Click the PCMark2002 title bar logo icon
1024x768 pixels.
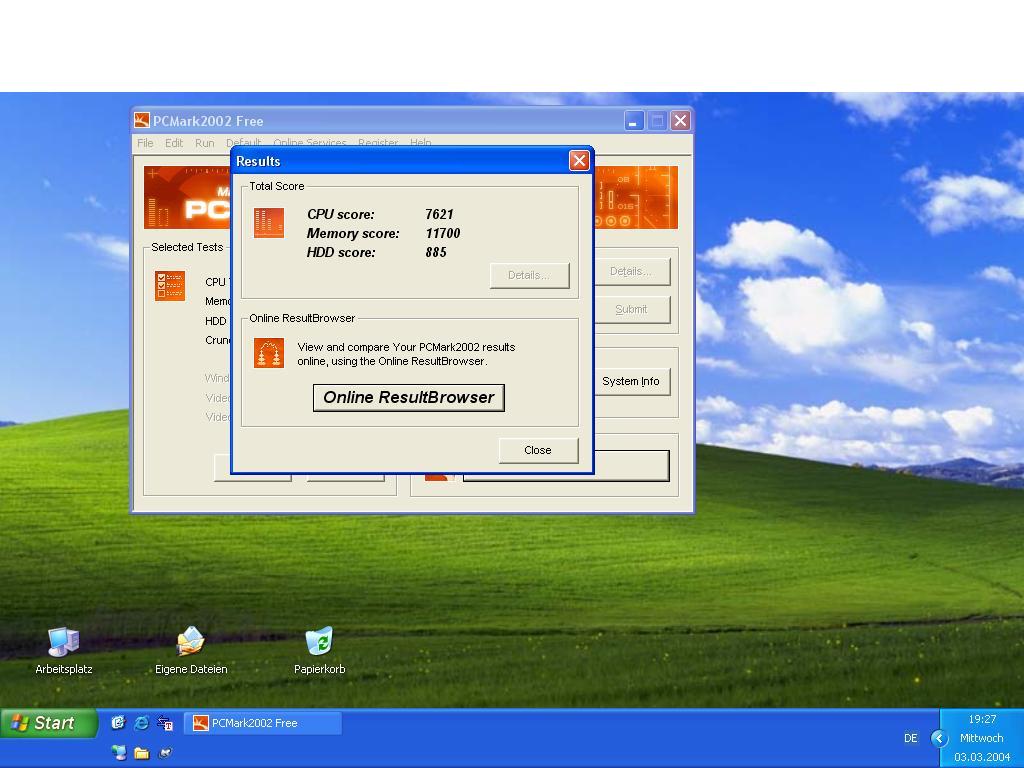[142, 120]
